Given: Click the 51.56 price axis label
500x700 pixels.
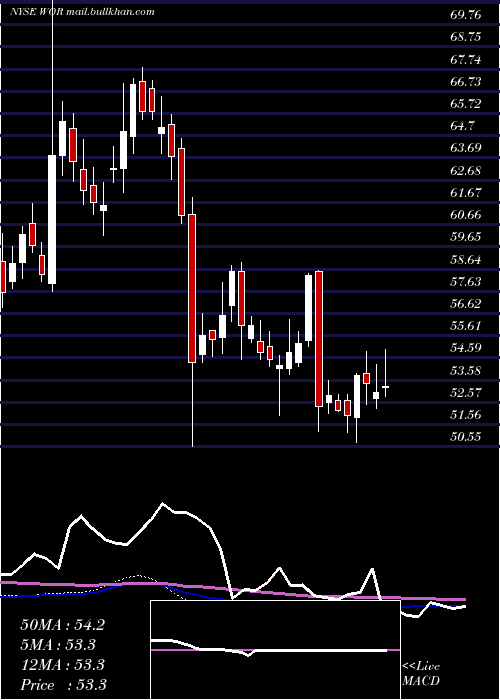Looking at the screenshot, I should point(466,415).
